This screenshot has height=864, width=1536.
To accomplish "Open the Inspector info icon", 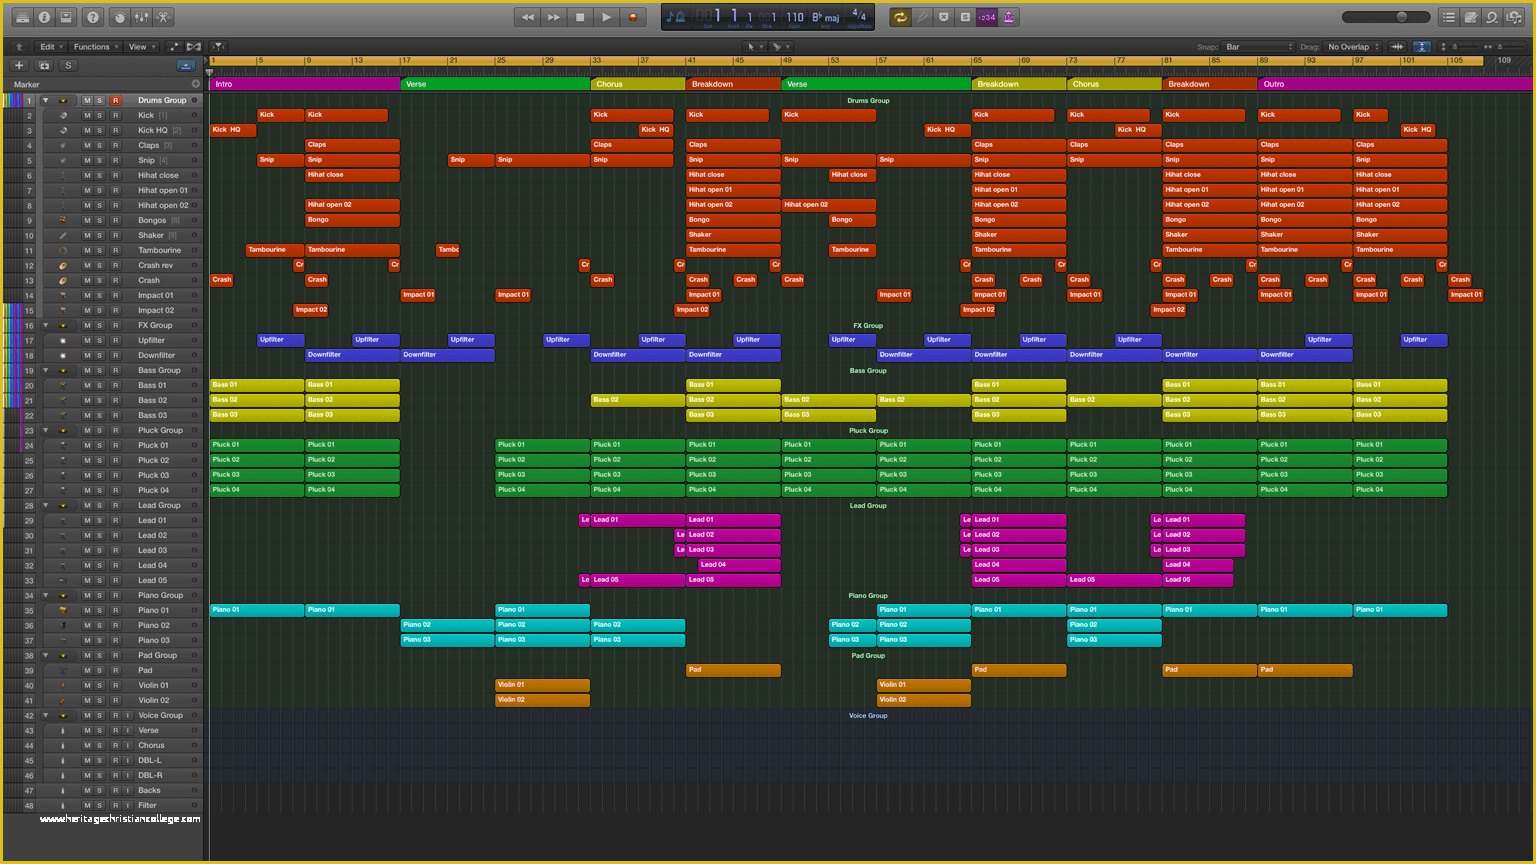I will pyautogui.click(x=44, y=17).
